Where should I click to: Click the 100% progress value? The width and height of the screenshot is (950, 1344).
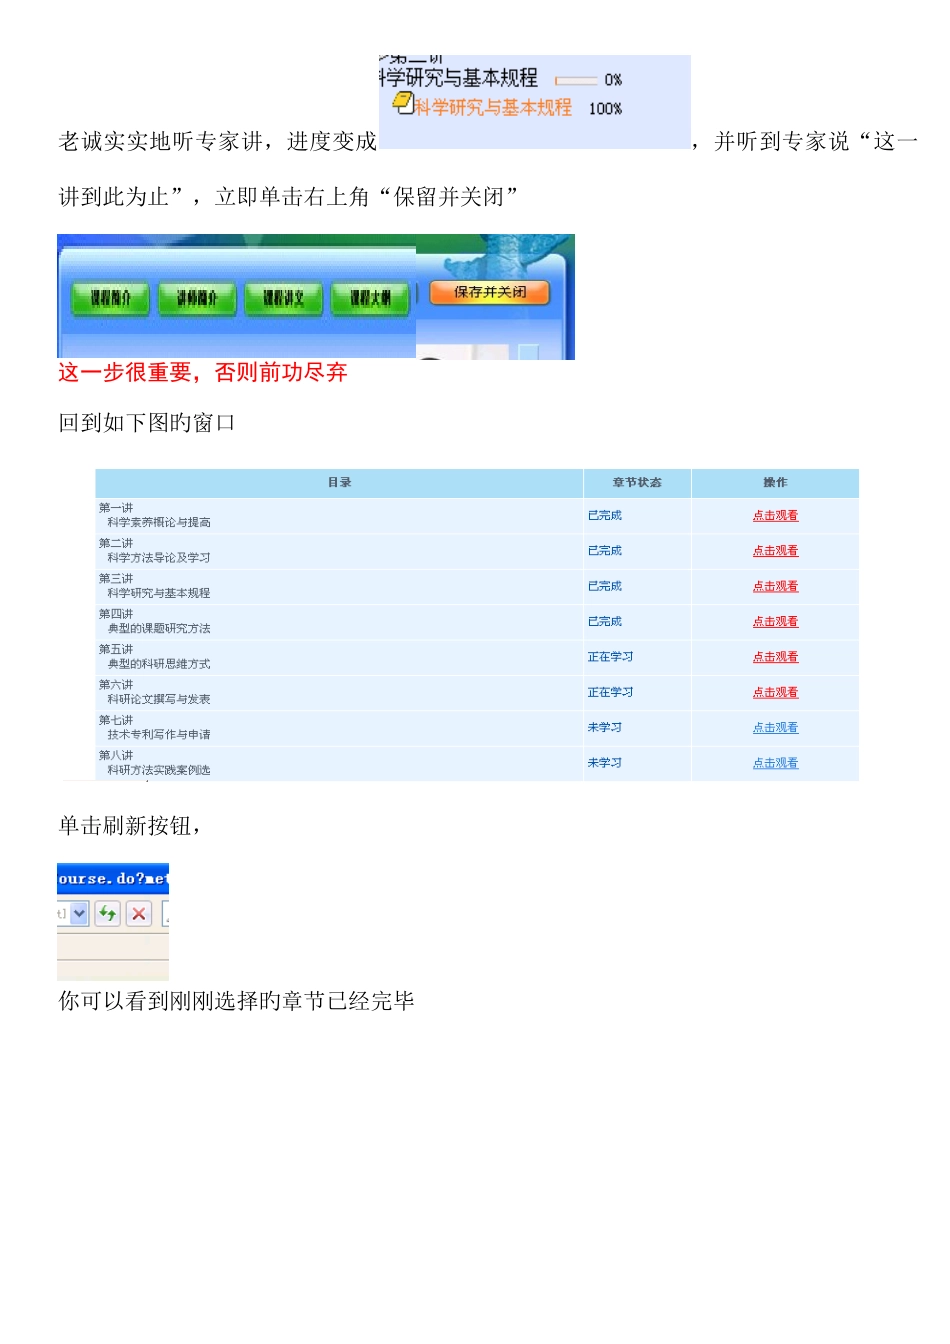tap(605, 109)
